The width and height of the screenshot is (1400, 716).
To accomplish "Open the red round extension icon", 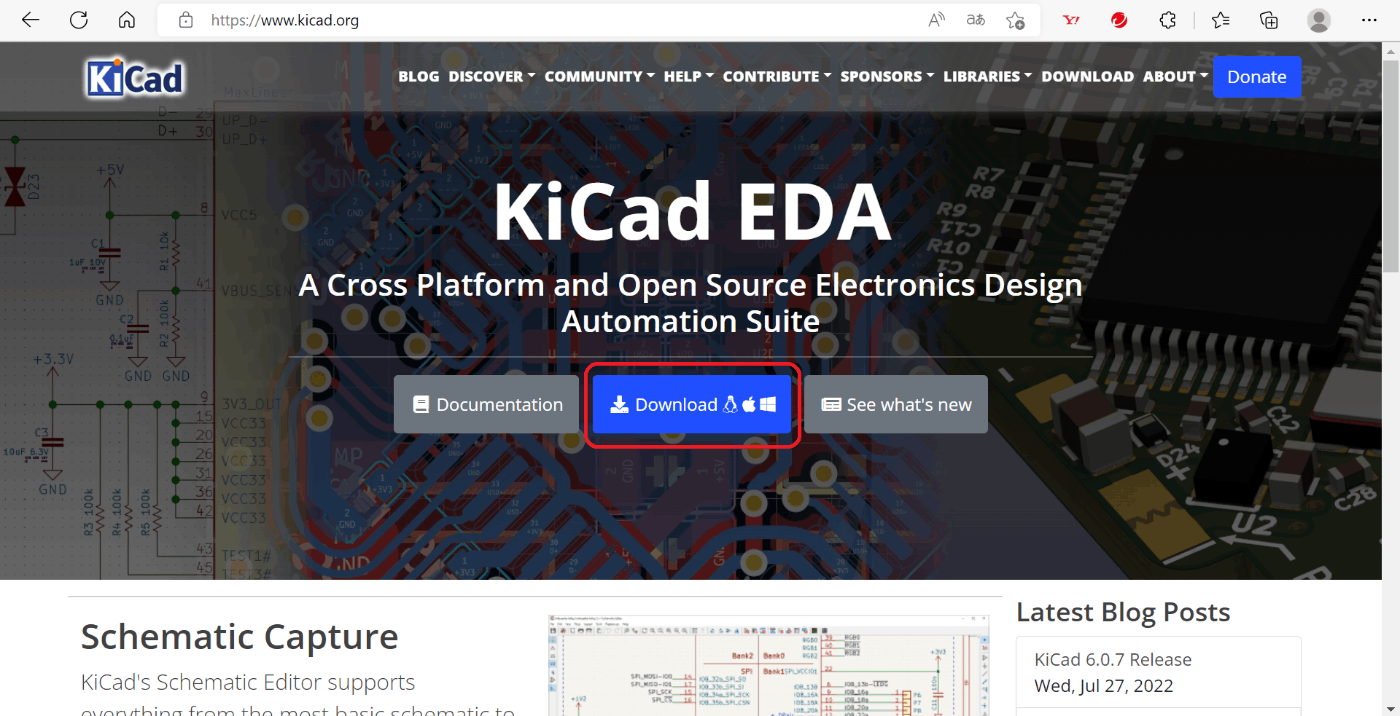I will tap(1119, 20).
